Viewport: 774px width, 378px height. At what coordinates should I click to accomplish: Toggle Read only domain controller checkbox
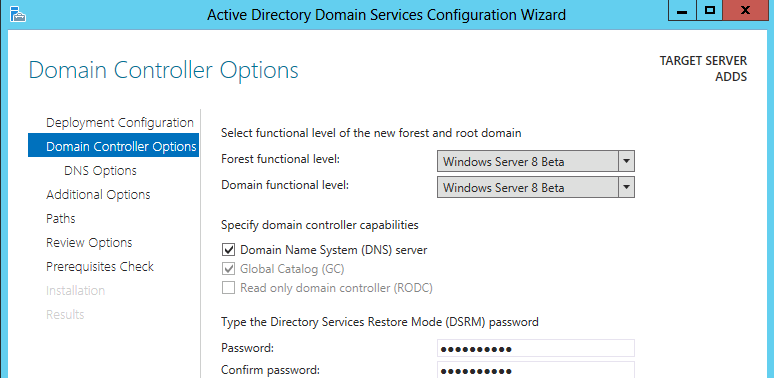click(228, 288)
